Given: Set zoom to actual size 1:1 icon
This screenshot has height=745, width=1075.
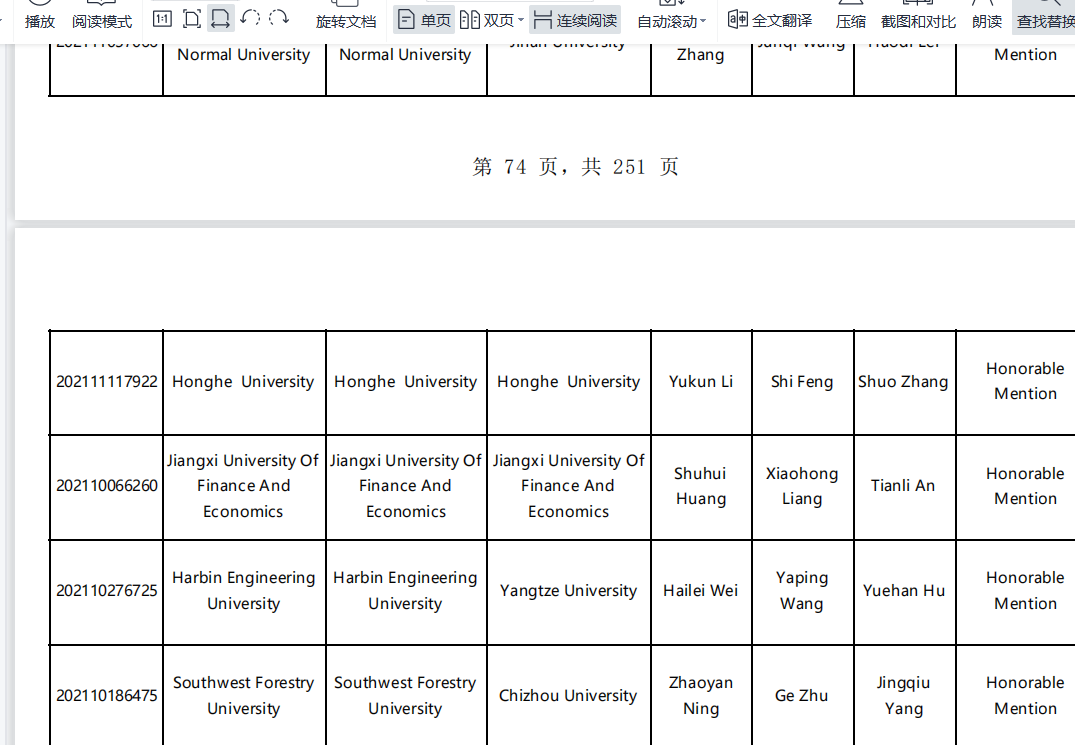Looking at the screenshot, I should (x=162, y=19).
